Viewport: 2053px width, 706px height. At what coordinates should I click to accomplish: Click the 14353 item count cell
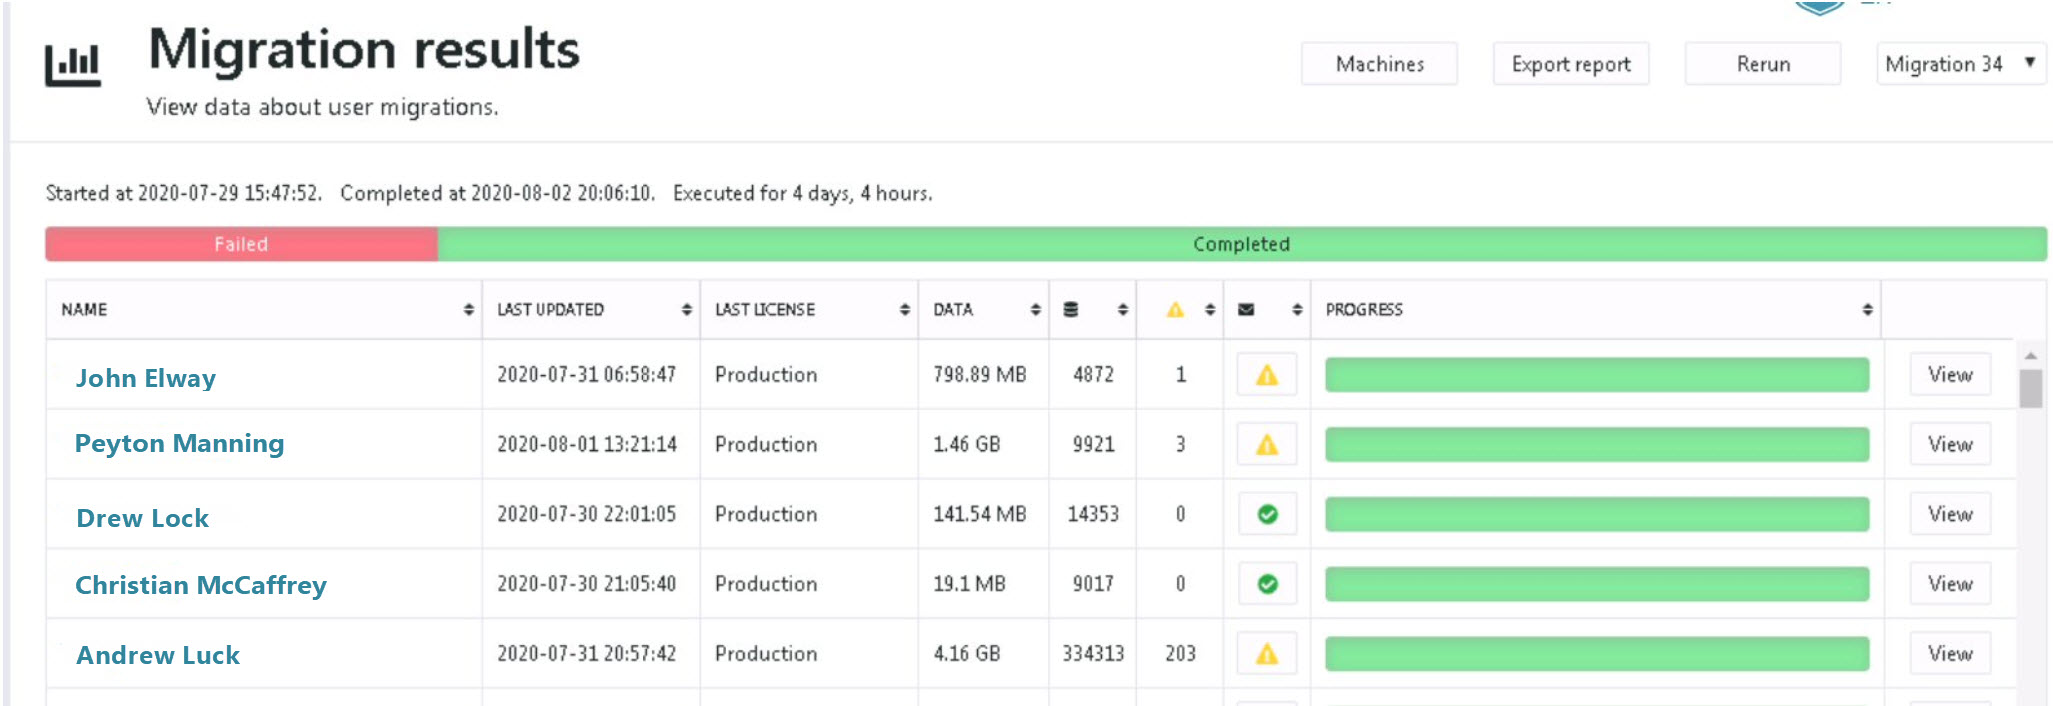click(1093, 514)
